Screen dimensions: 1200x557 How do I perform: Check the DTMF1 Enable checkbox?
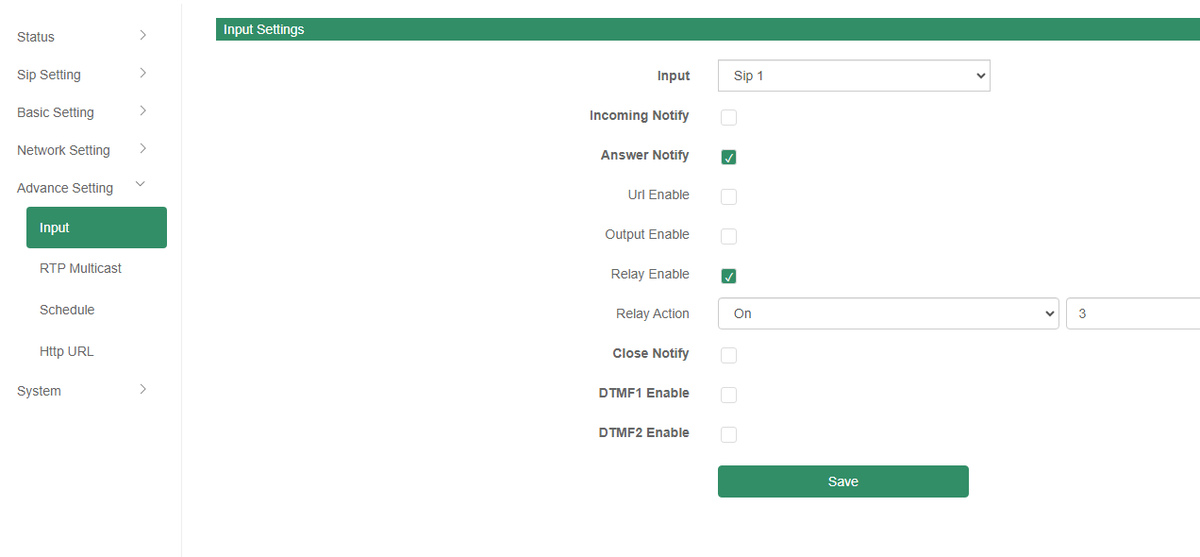(x=729, y=395)
